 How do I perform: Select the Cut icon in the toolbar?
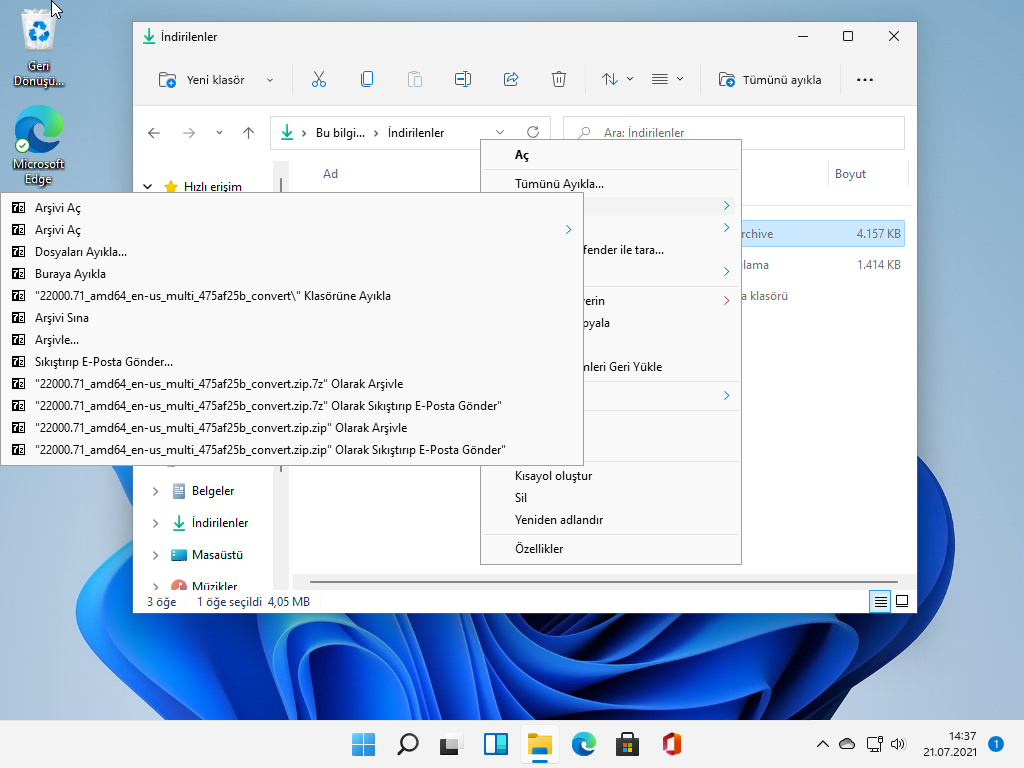pos(319,79)
